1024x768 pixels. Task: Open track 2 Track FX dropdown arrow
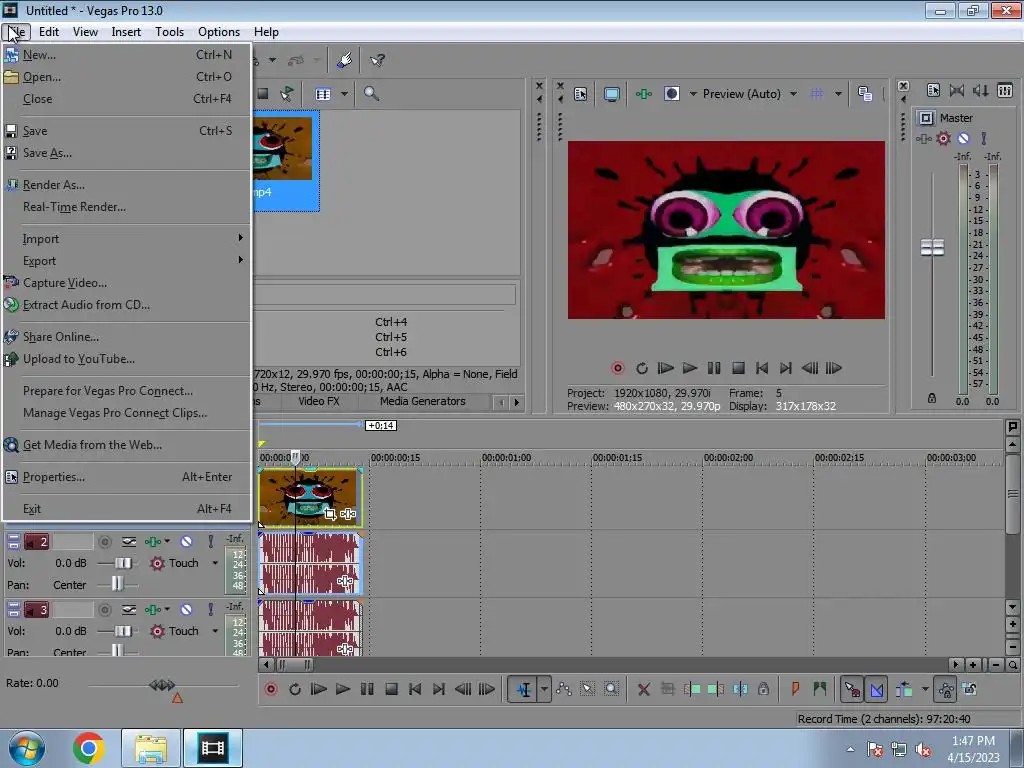pos(167,541)
